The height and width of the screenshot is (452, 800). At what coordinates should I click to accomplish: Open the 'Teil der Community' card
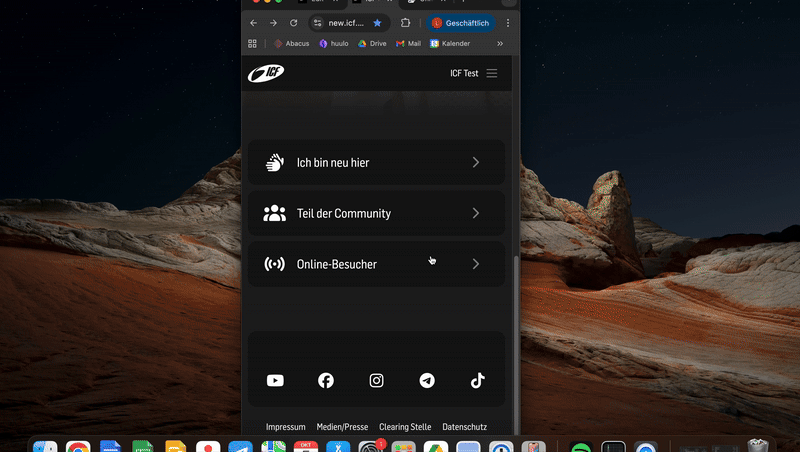coord(377,213)
